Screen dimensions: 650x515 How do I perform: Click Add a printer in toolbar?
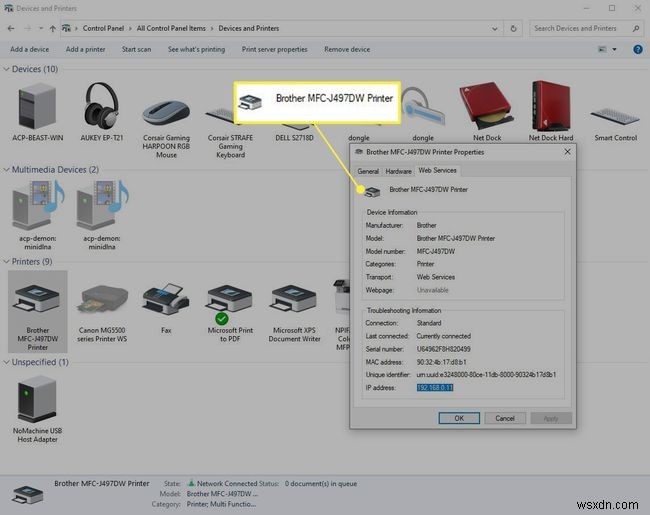pos(85,49)
